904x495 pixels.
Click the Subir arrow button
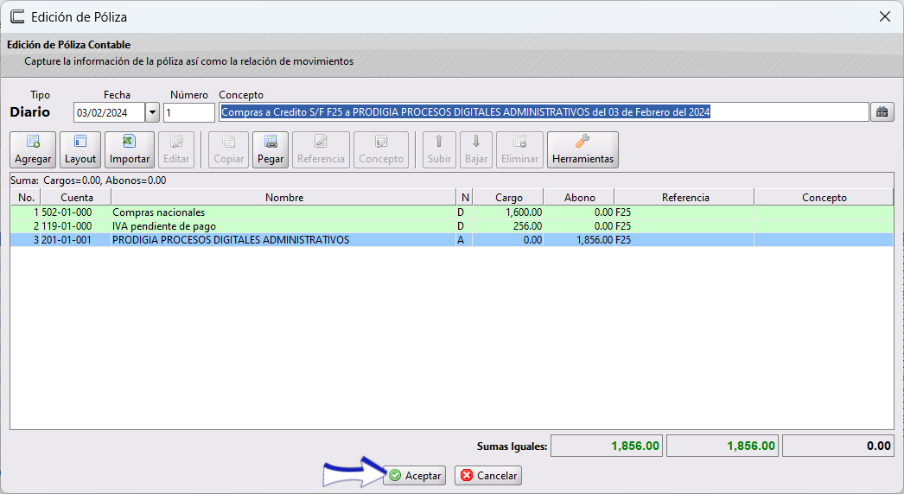[439, 150]
